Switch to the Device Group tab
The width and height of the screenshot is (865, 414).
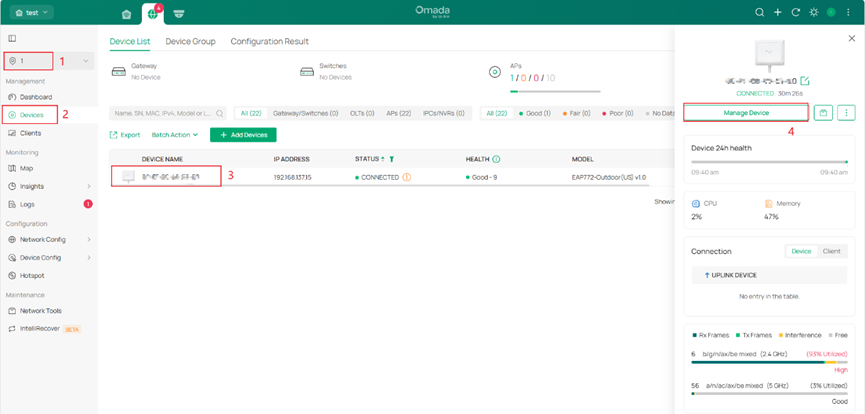(x=190, y=41)
